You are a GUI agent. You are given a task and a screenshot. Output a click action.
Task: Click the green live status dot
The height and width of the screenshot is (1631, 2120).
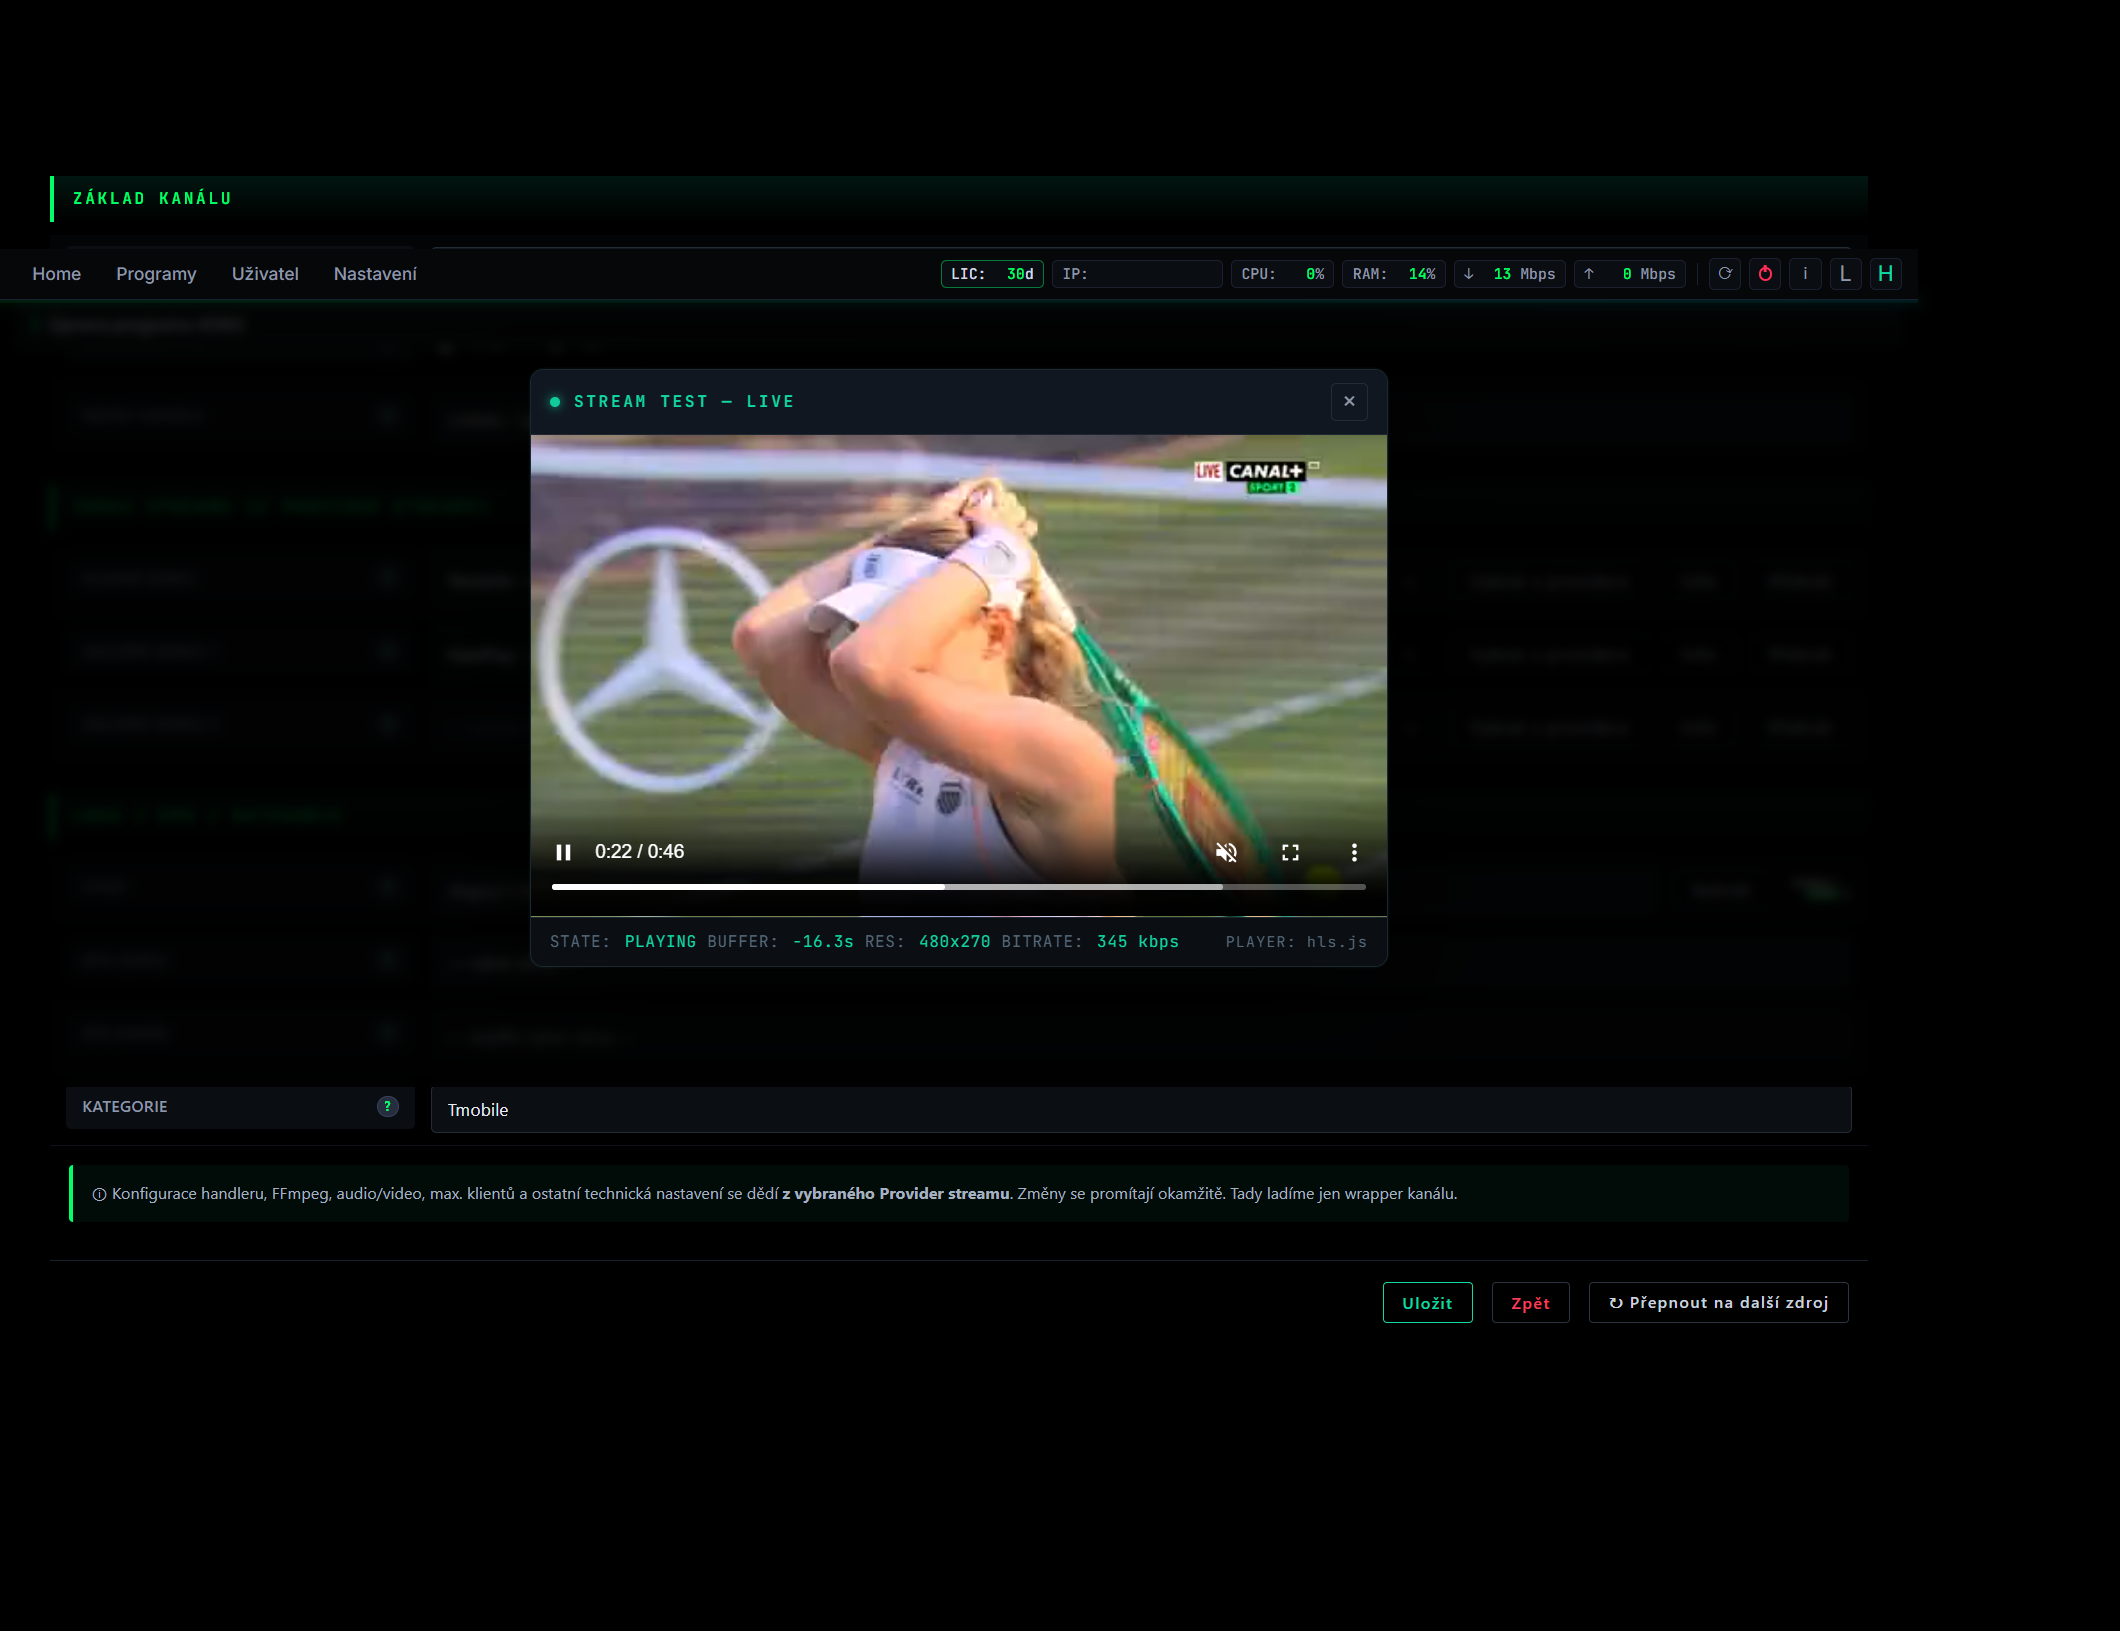point(555,402)
